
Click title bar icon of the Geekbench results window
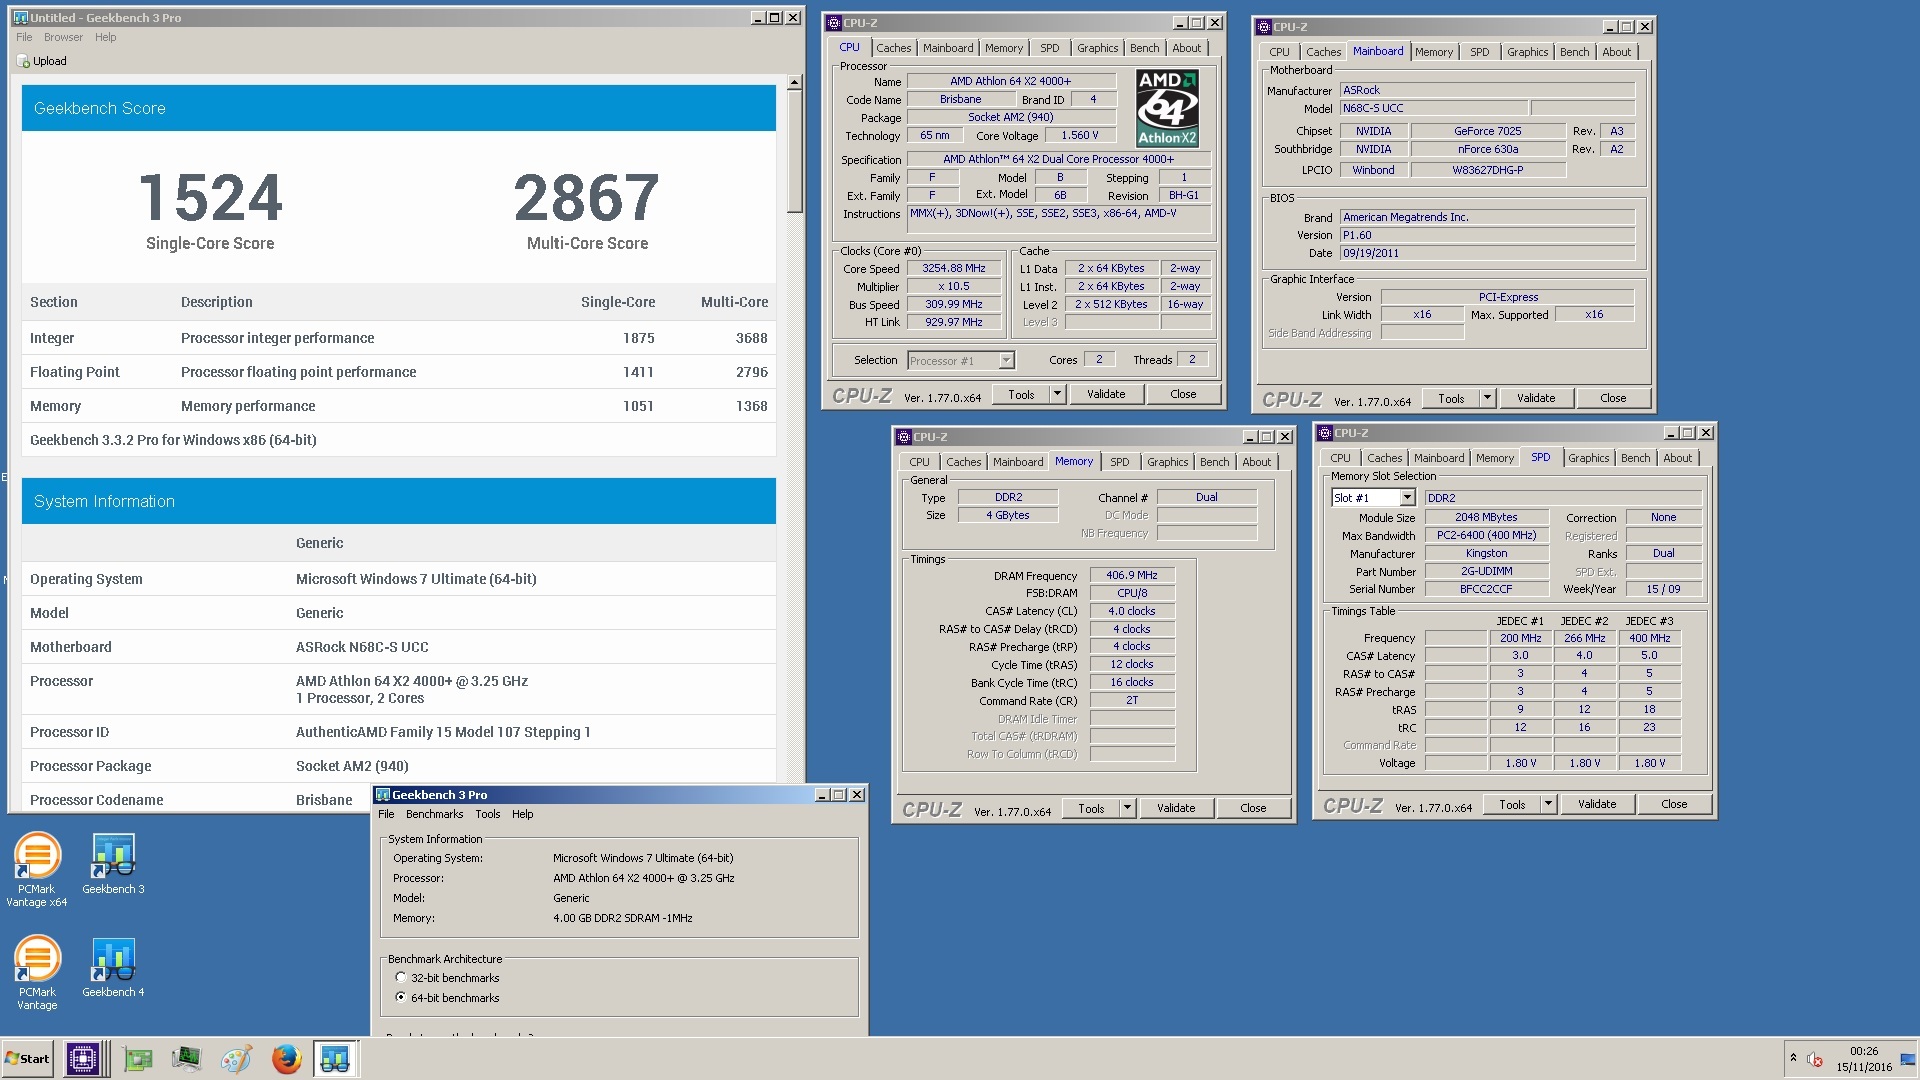[x=21, y=18]
